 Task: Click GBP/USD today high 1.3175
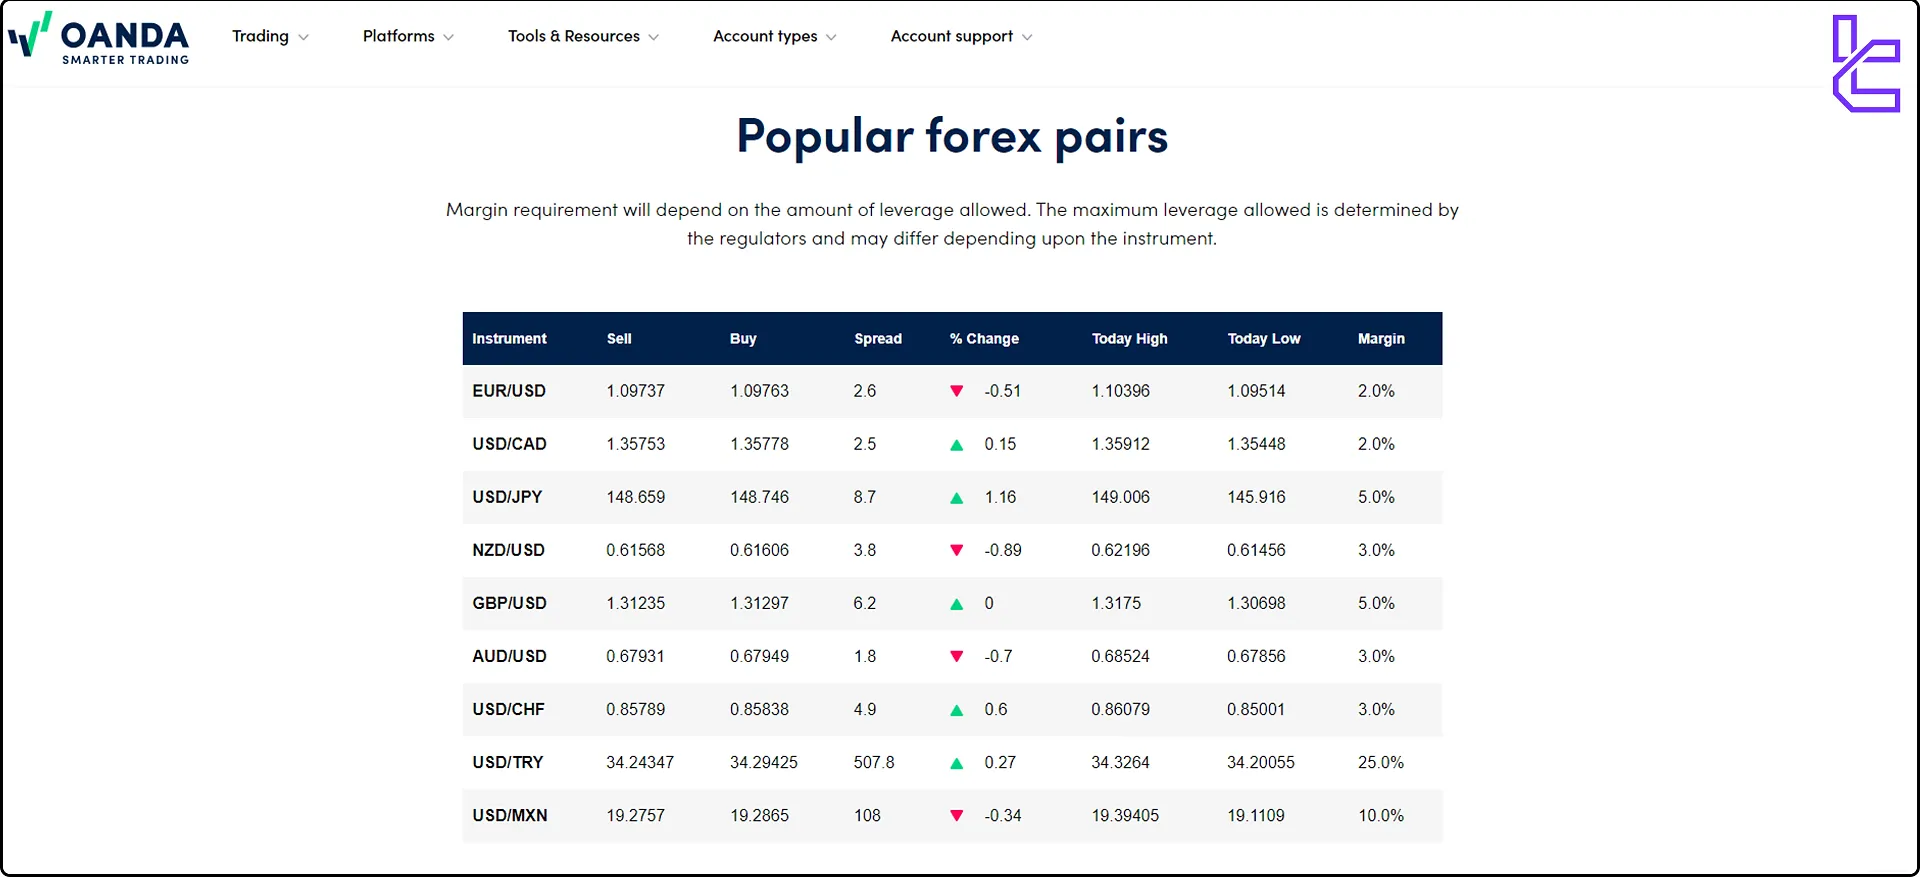point(1116,603)
